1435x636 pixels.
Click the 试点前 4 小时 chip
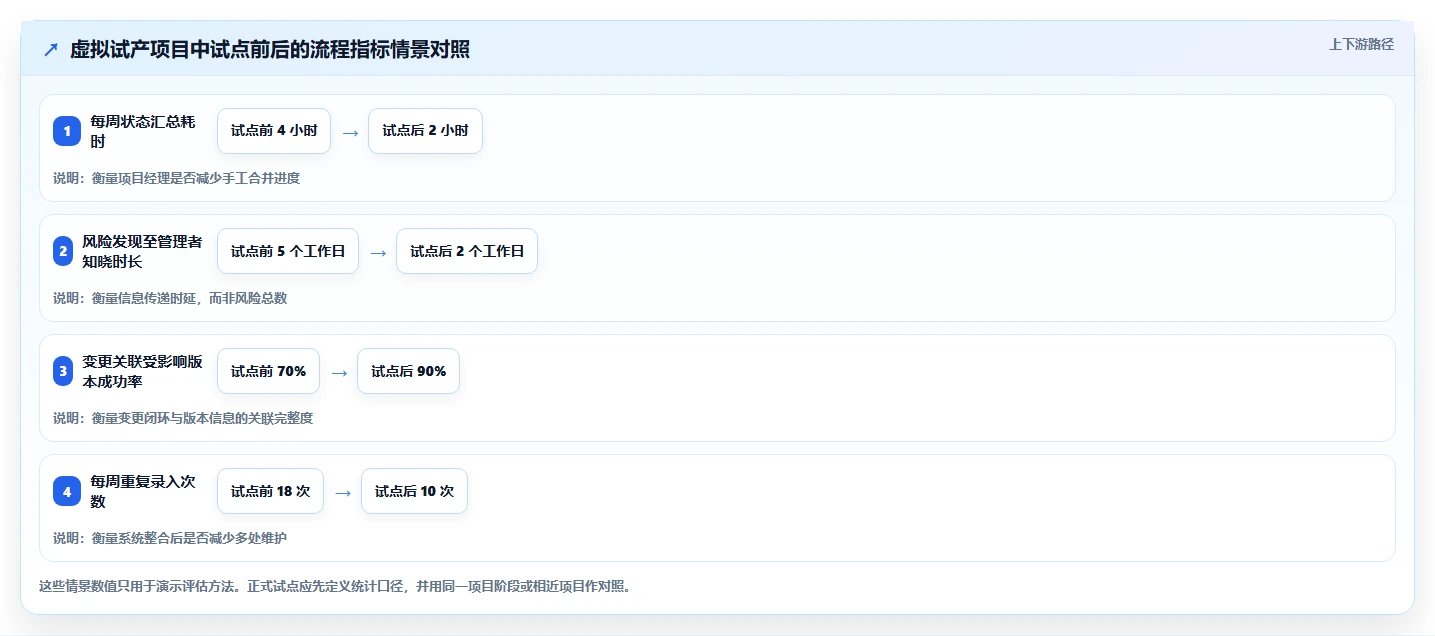[x=274, y=131]
